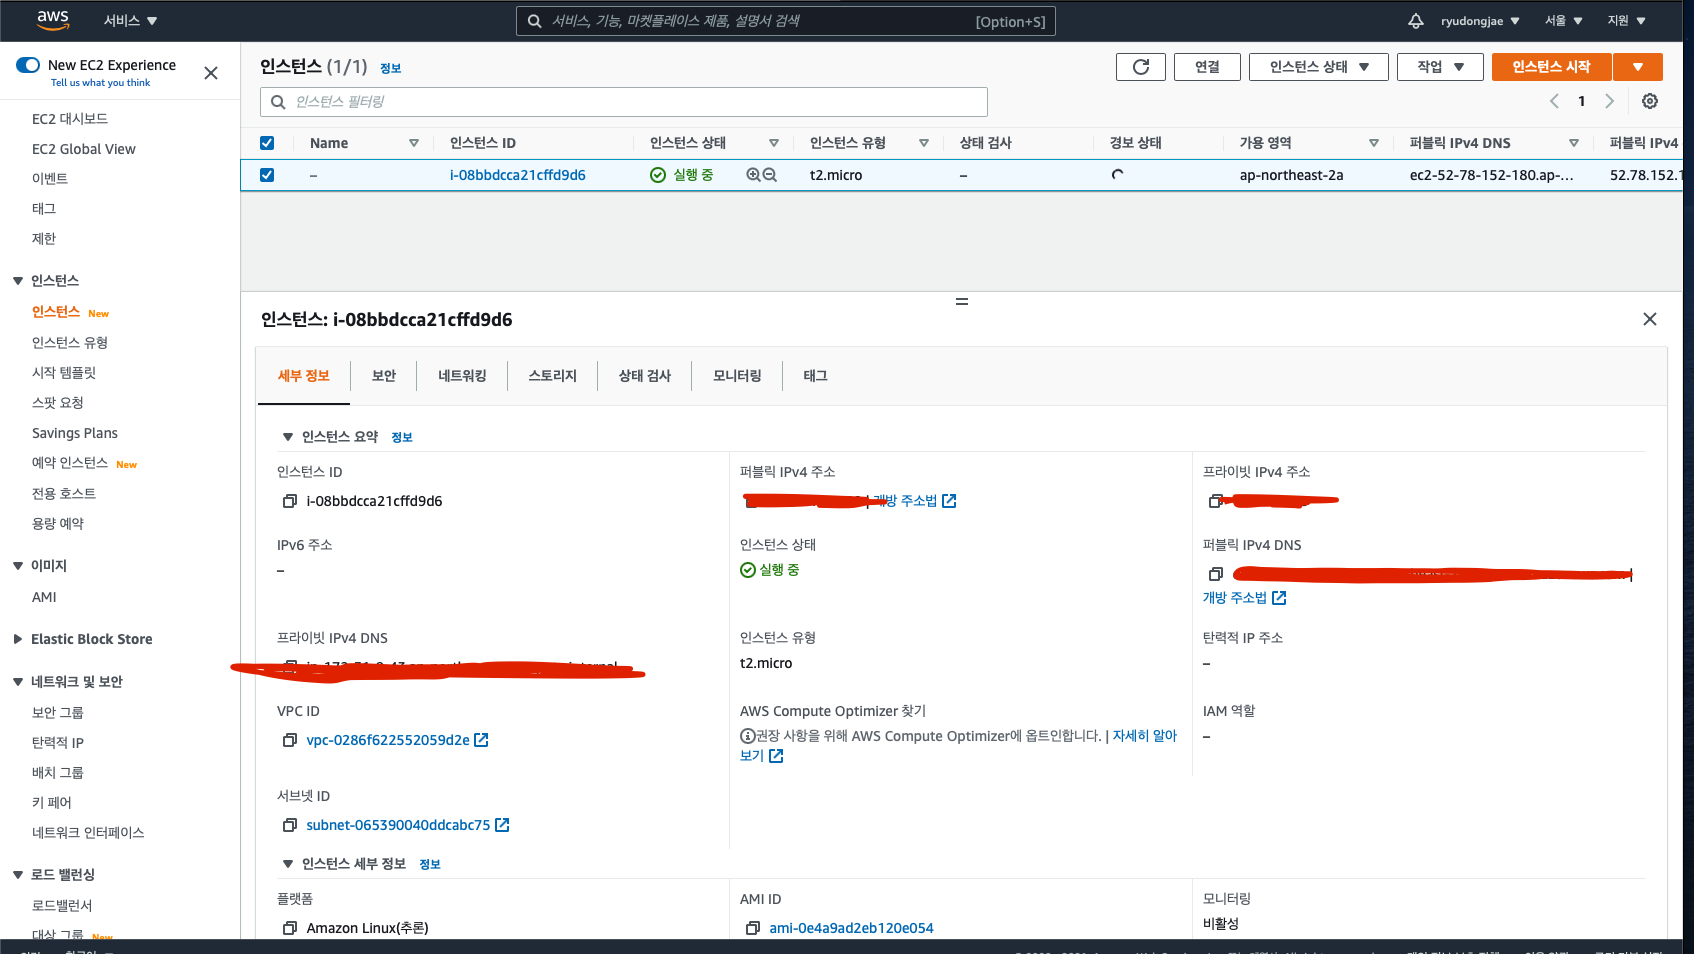The height and width of the screenshot is (954, 1694).
Task: Copy the public IPv4 DNS value
Action: (1216, 574)
